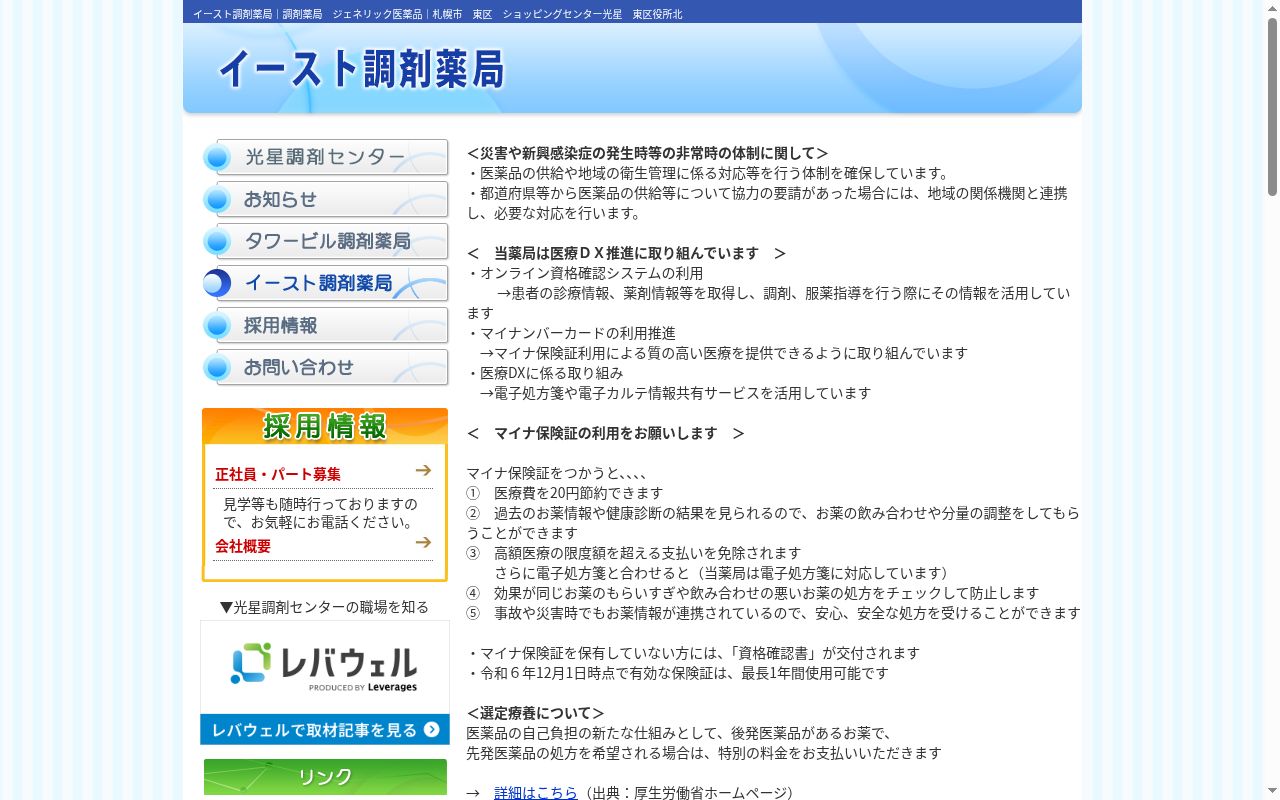Open the お知らせ menu item

[325, 199]
